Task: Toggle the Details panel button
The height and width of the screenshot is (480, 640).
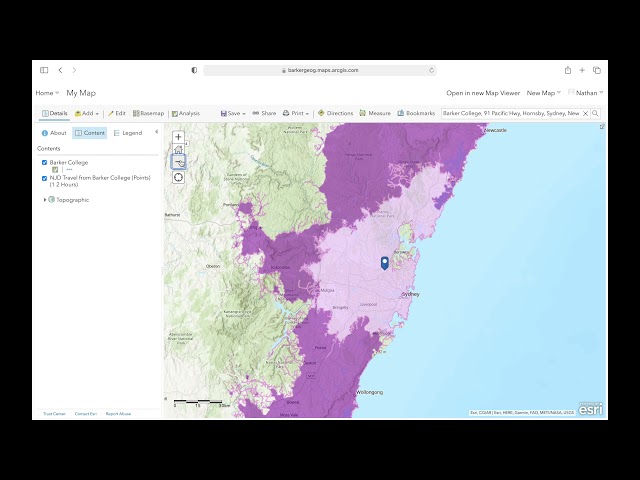Action: (55, 113)
